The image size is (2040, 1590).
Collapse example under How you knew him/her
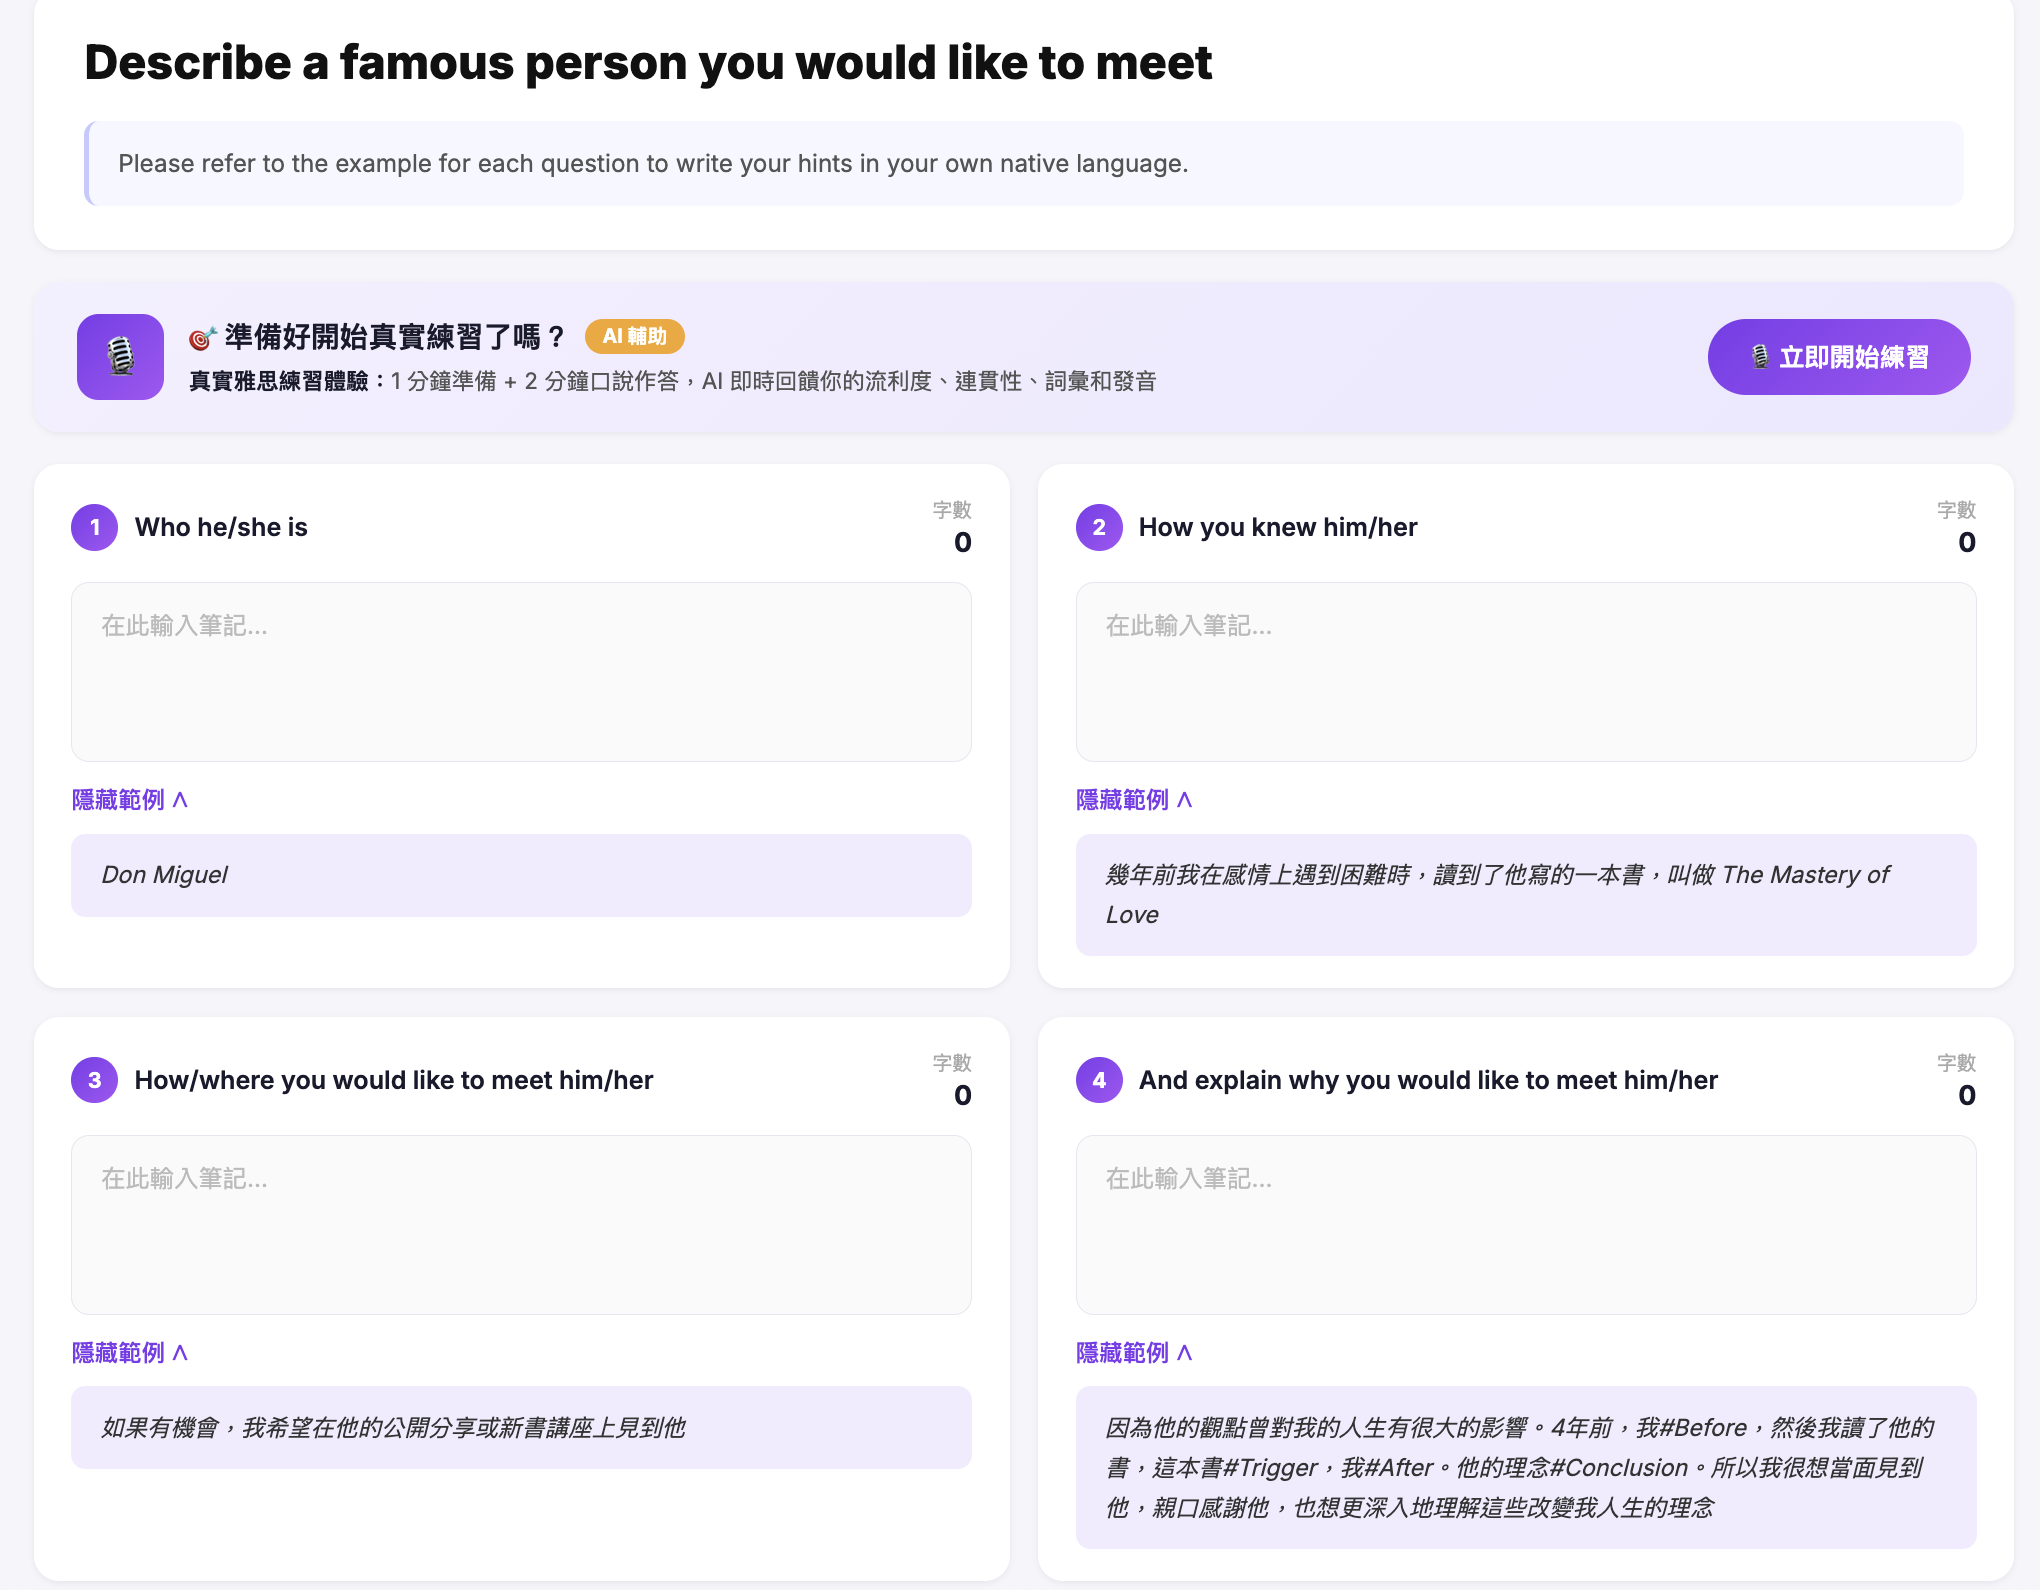pos(1134,800)
